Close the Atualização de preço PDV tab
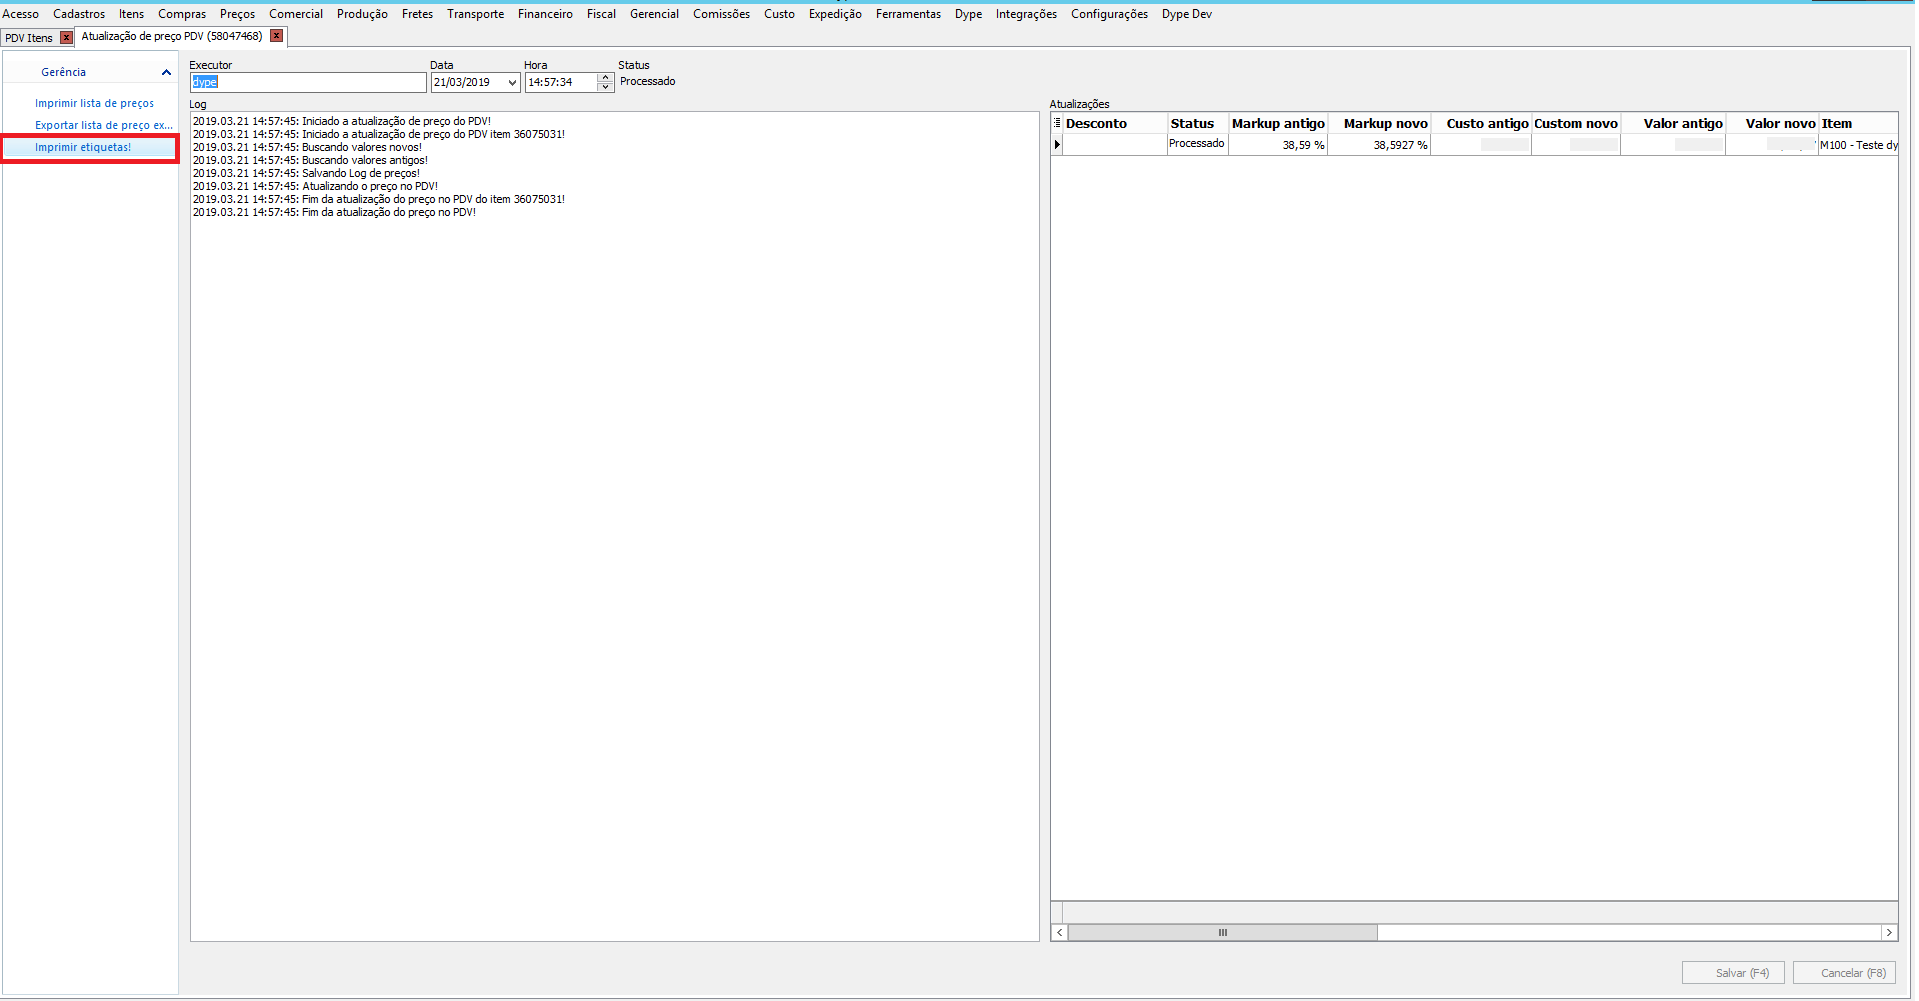 point(277,36)
